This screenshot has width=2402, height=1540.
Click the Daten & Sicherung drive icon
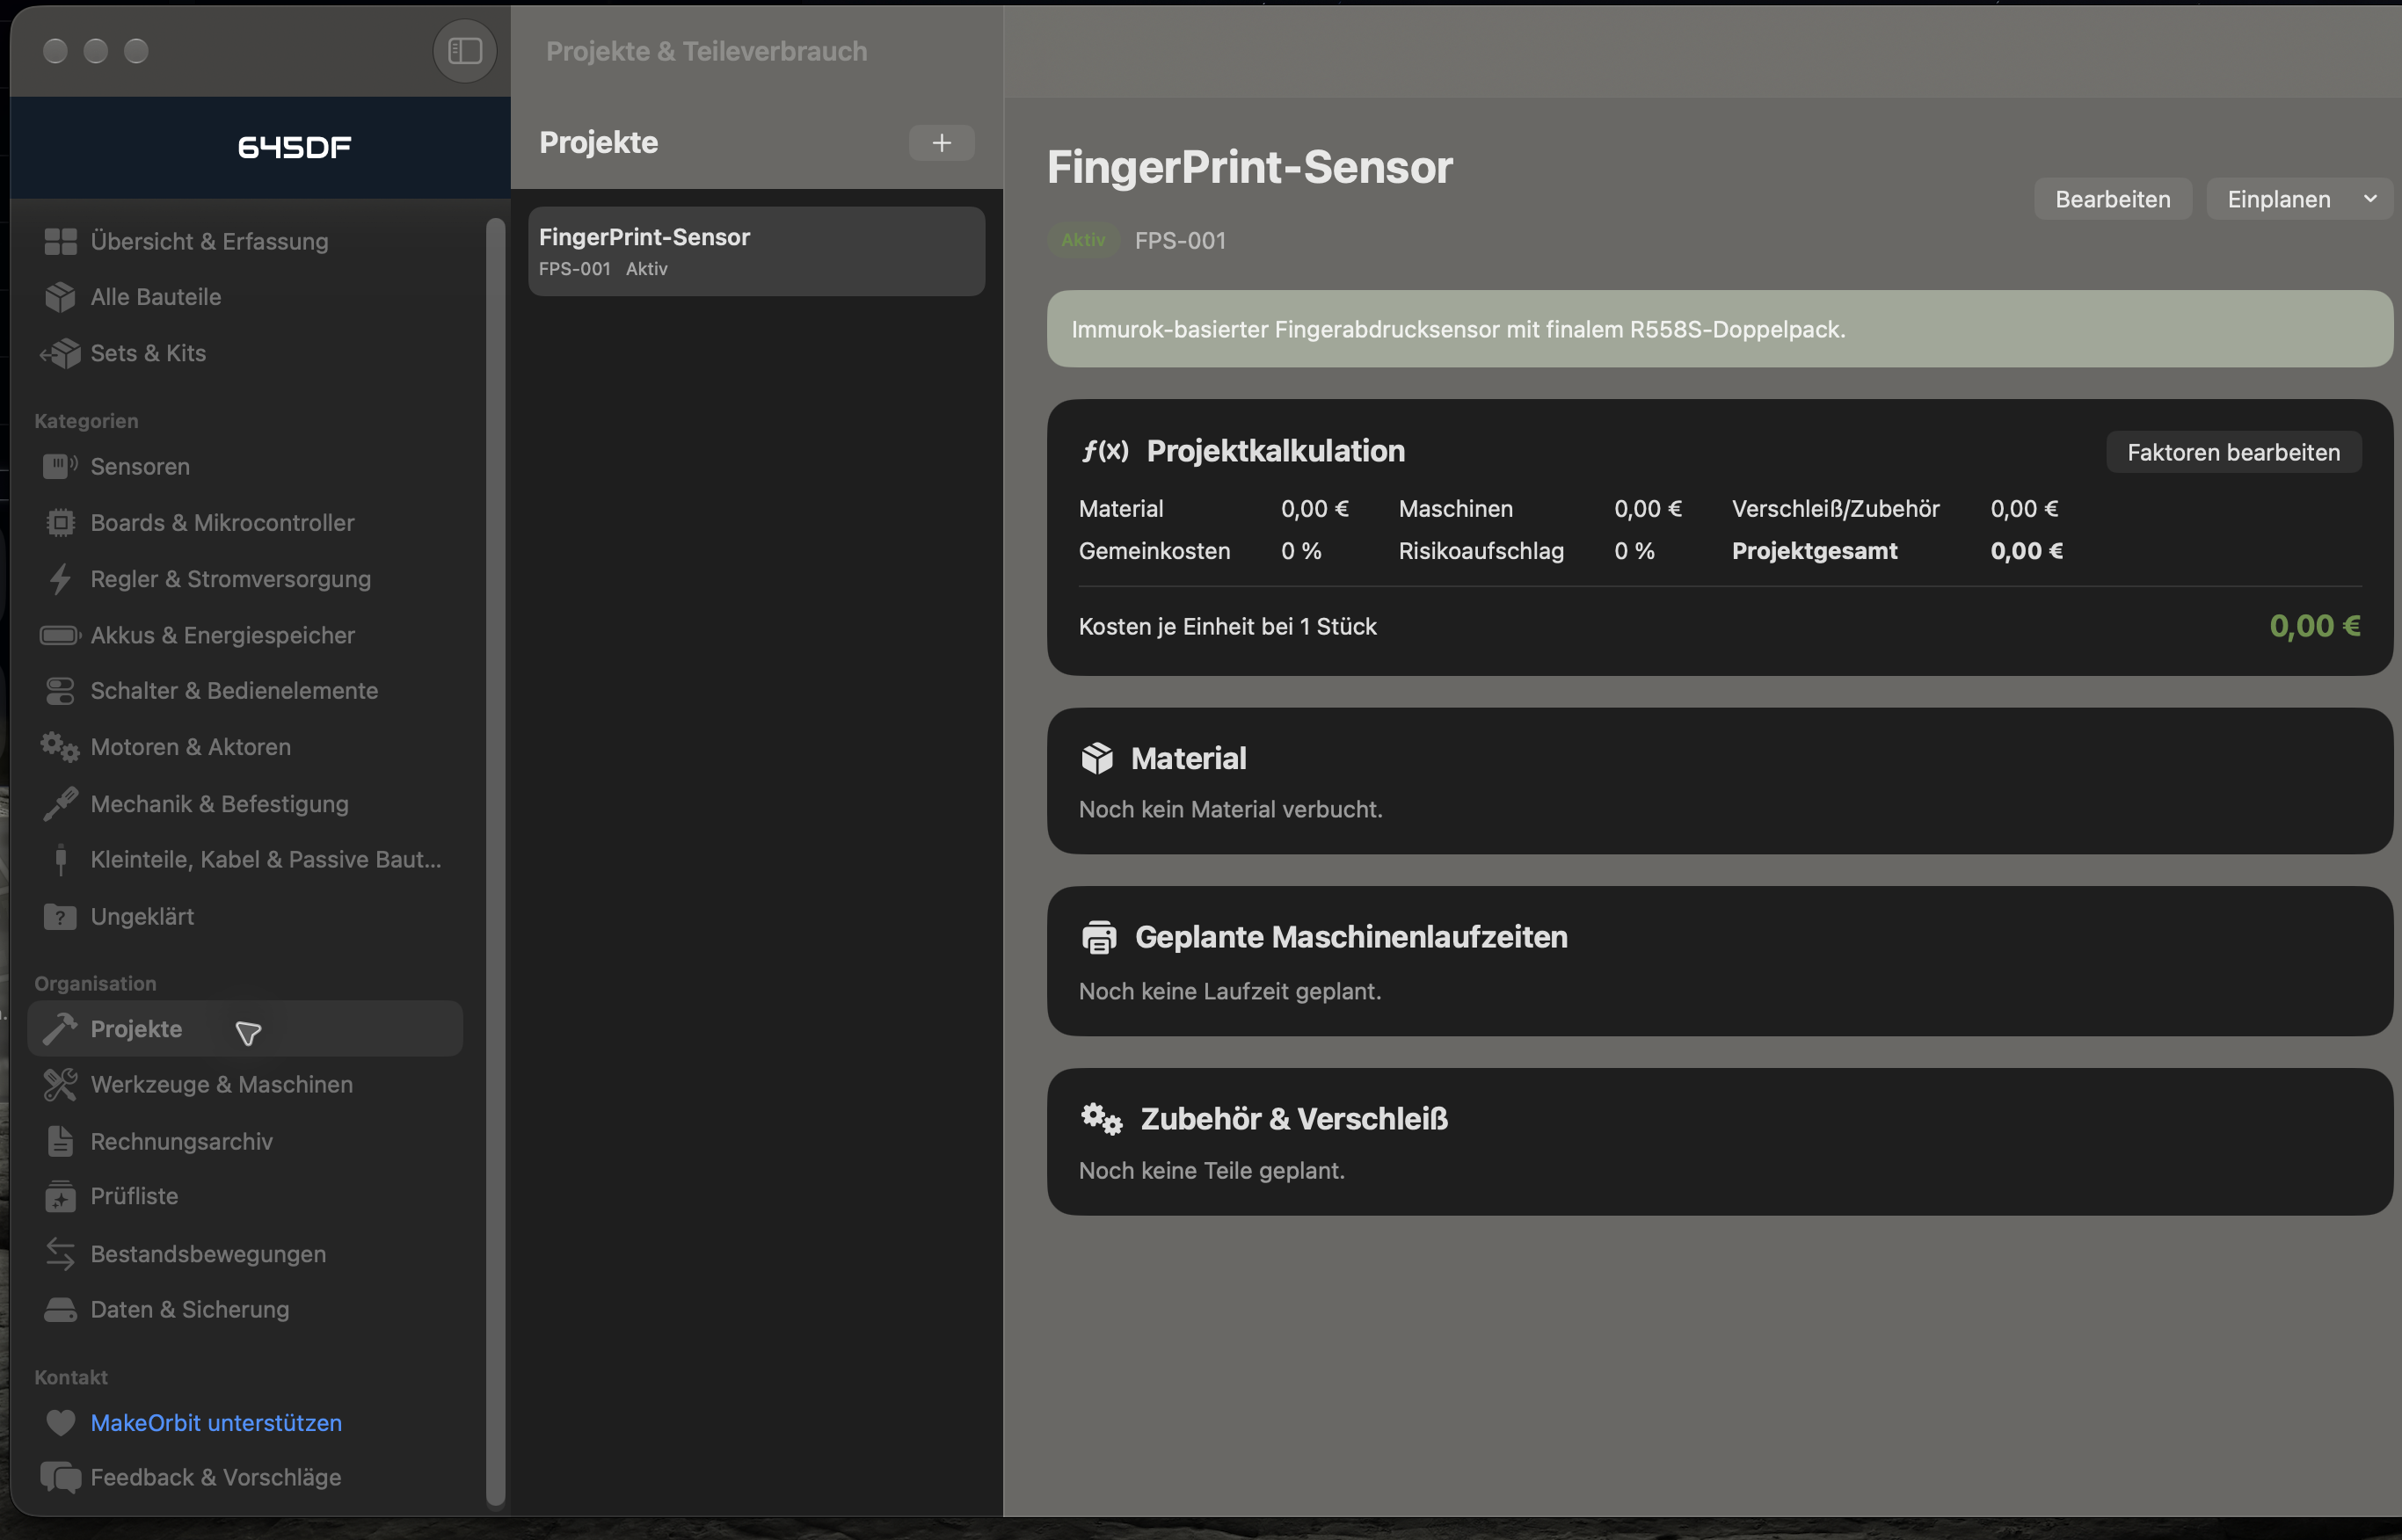click(60, 1309)
